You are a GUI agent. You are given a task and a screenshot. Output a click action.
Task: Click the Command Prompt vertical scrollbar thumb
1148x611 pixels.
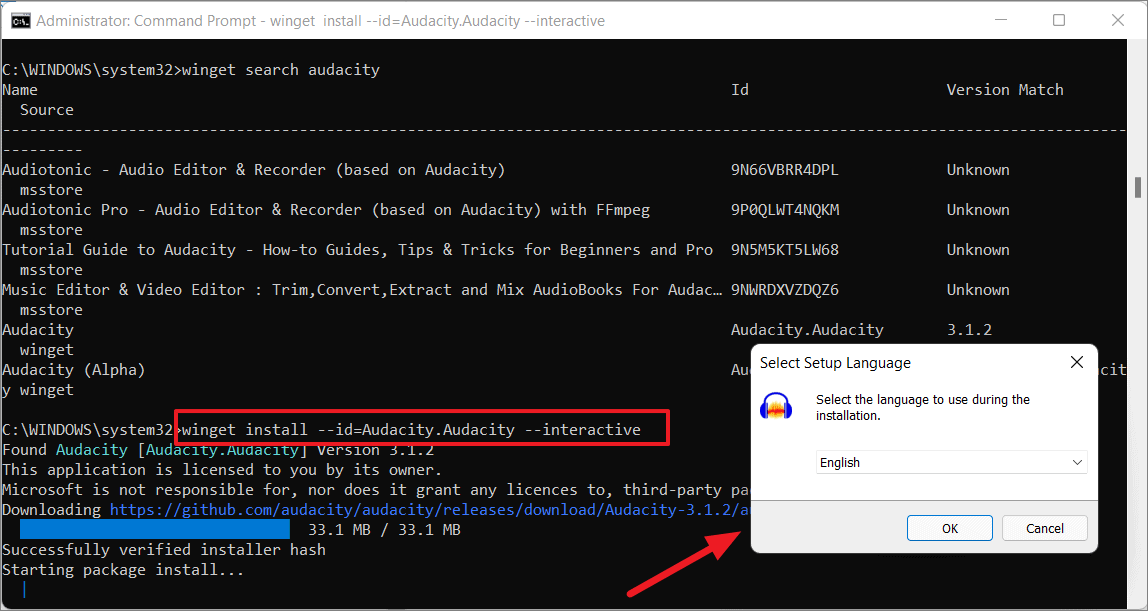coord(1137,187)
